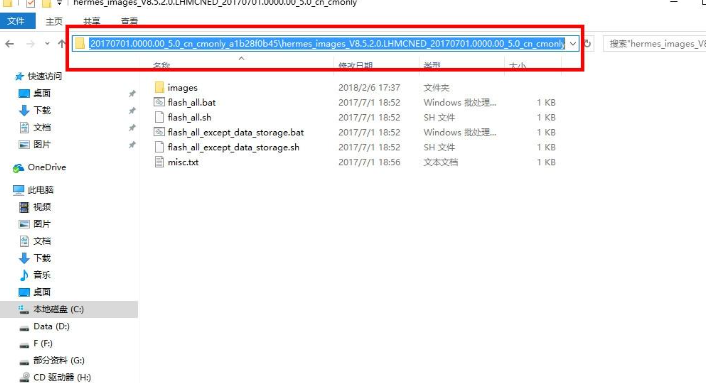The width and height of the screenshot is (706, 383).
Task: Expand the address bar history dropdown
Action: [x=573, y=44]
